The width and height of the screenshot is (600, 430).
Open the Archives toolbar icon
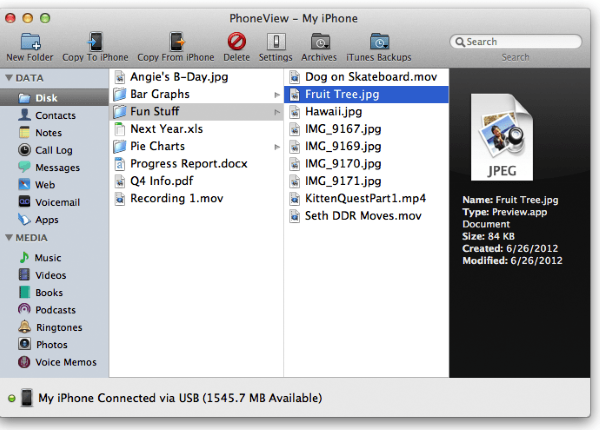pyautogui.click(x=319, y=41)
